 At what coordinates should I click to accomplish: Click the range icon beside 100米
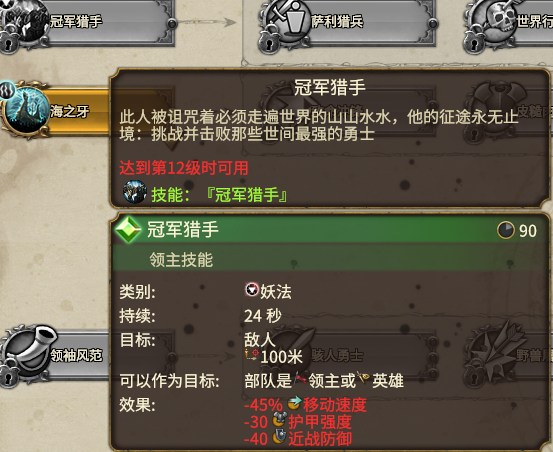(252, 355)
